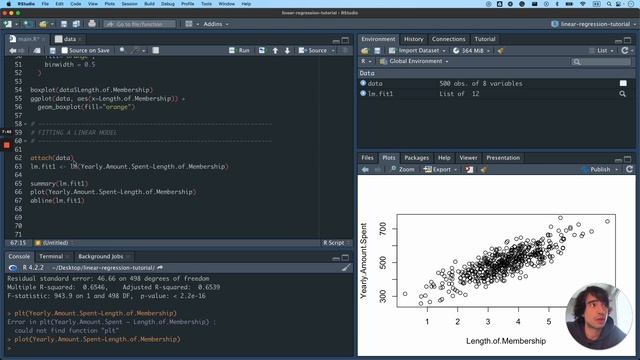Open the workspace panes layout icon
The width and height of the screenshot is (640, 360).
(189, 24)
